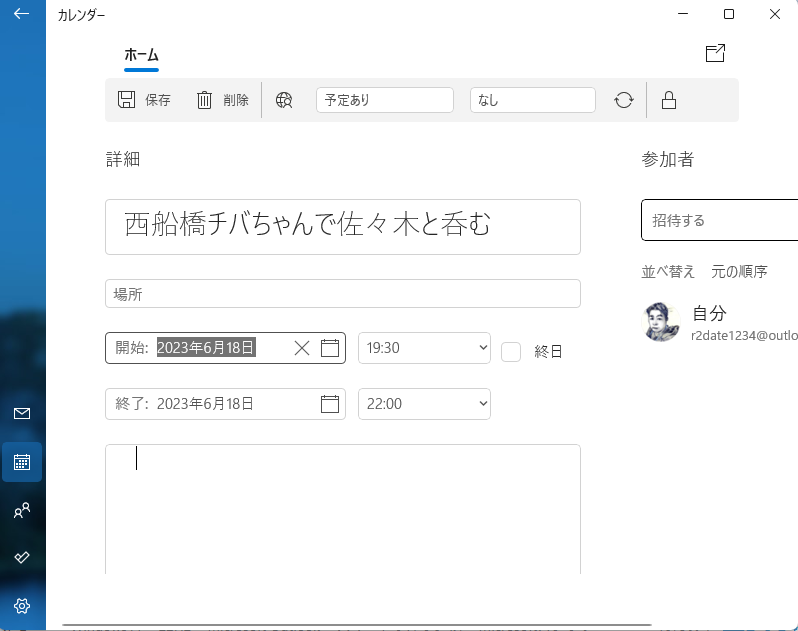Screen dimensions: 798x631
Task: Open To Do checkmark in the sidebar
Action: click(x=22, y=557)
